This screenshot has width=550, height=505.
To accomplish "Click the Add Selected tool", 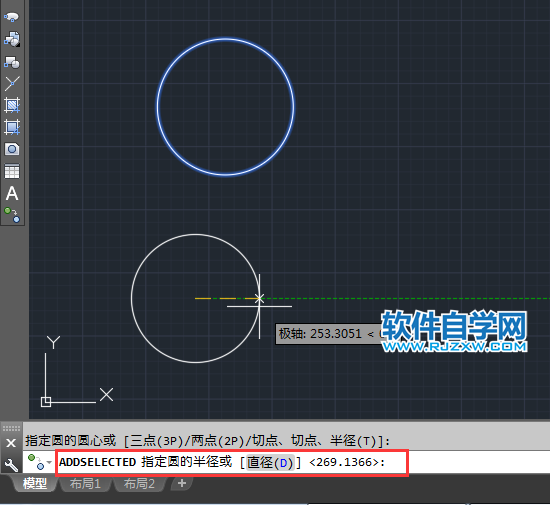I will (12, 215).
